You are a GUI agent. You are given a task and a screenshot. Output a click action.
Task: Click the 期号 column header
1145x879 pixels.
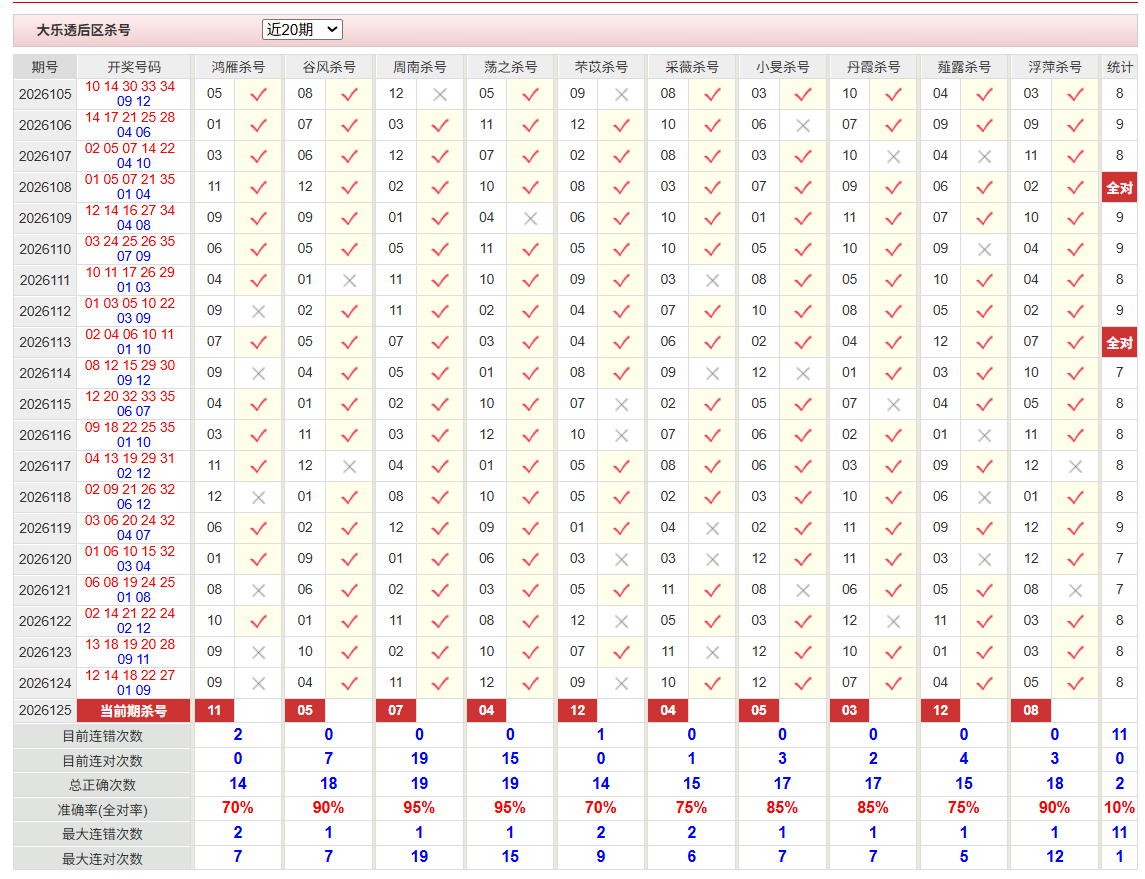(45, 67)
